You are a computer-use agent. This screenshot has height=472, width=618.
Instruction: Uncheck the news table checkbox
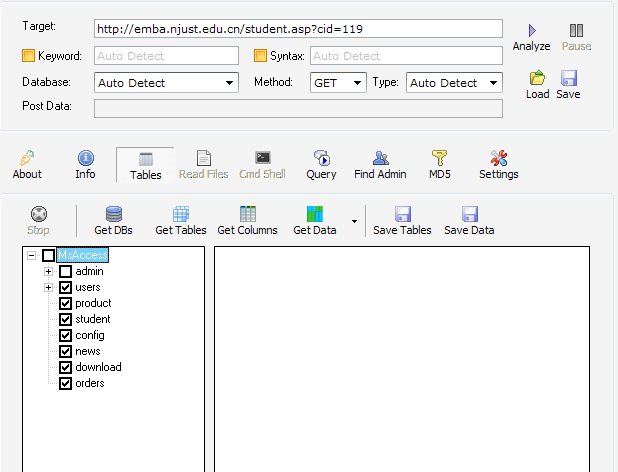point(65,351)
